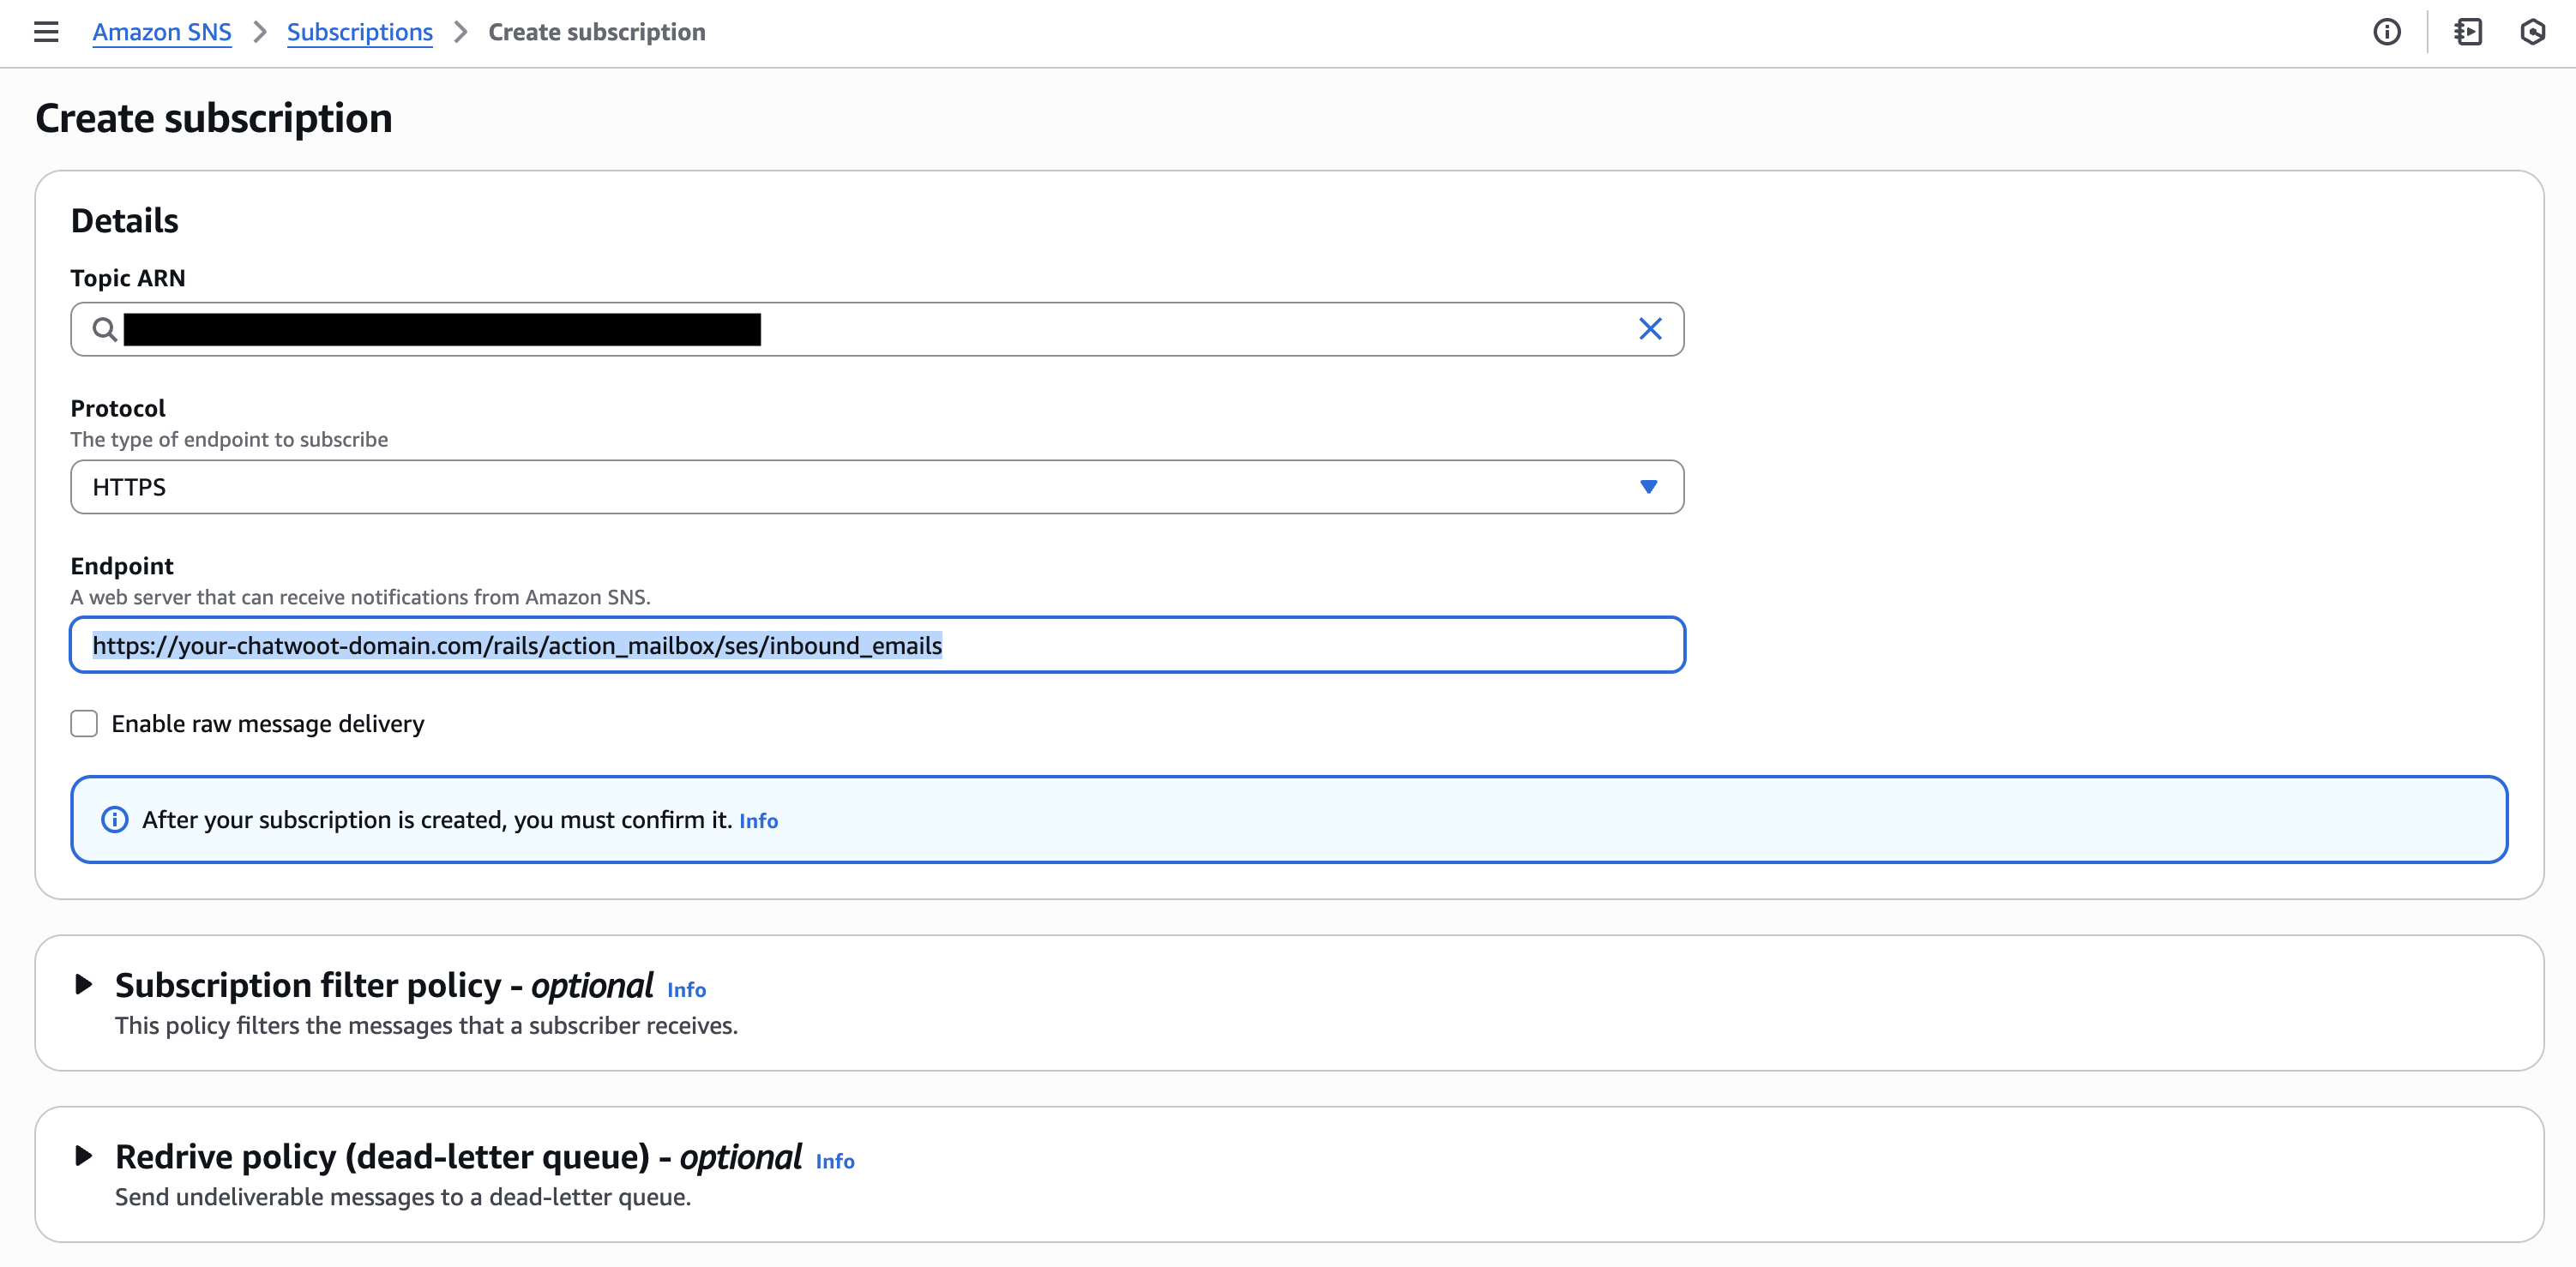2576x1267 pixels.
Task: Check the Enable raw message delivery box
Action: pyautogui.click(x=84, y=723)
